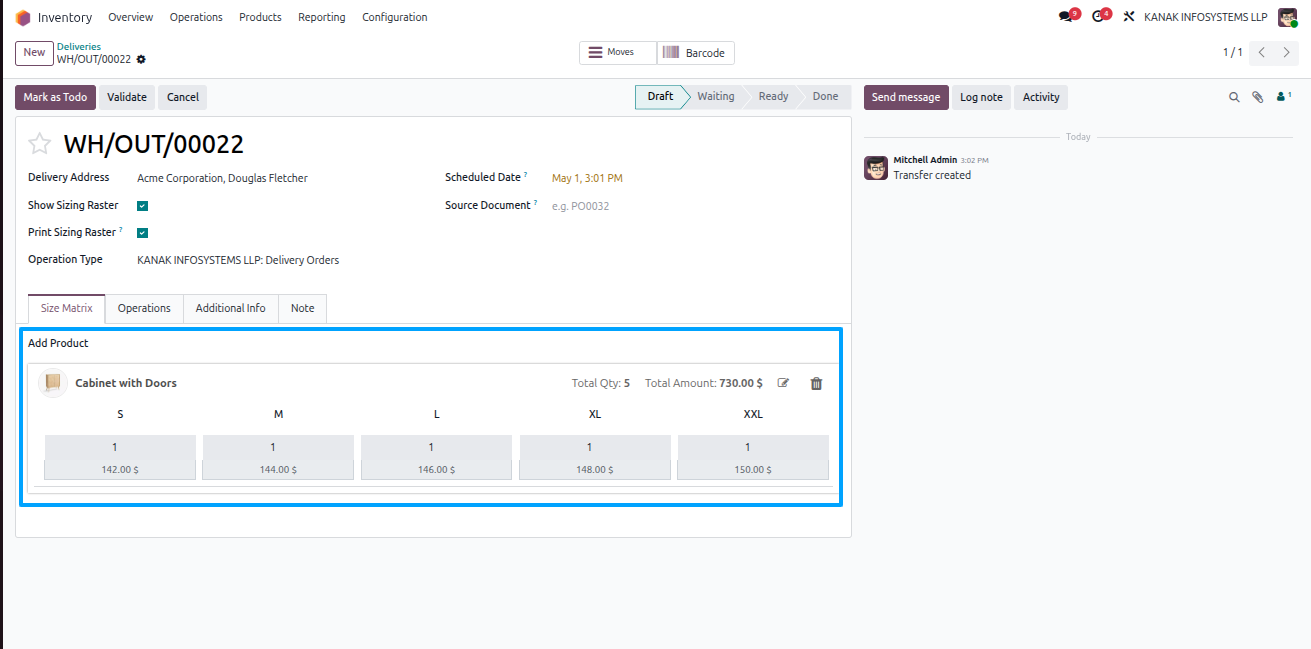Search messages with the magnifier icon

pyautogui.click(x=1234, y=97)
